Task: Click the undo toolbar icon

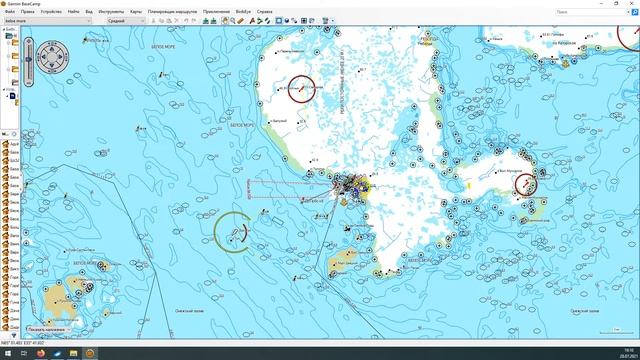Action: (186, 20)
